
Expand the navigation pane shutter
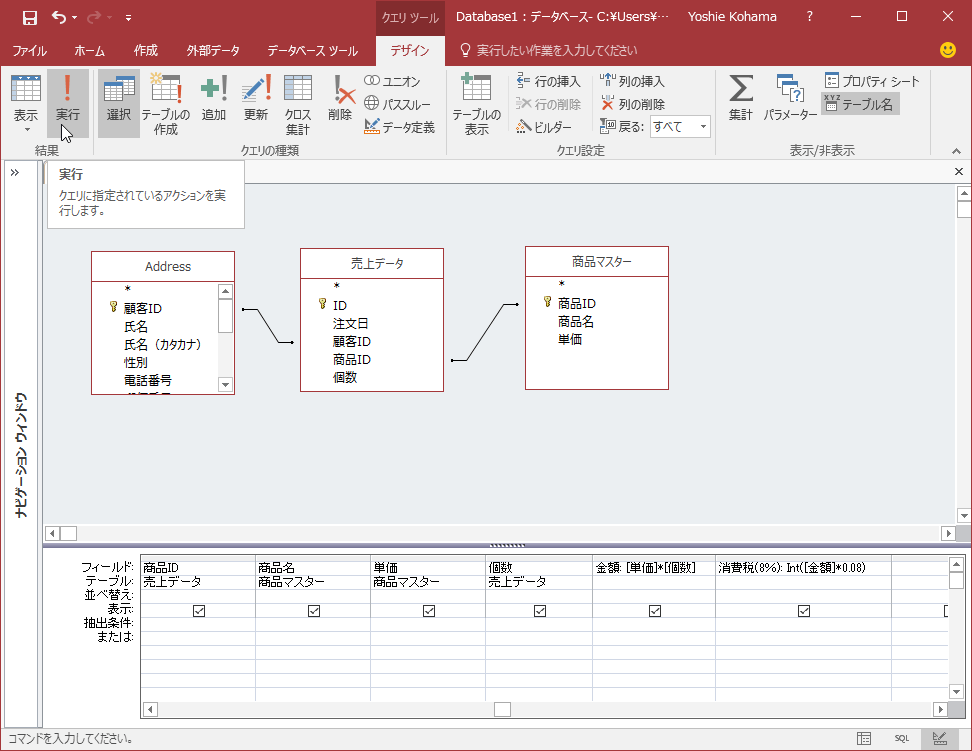(x=15, y=172)
